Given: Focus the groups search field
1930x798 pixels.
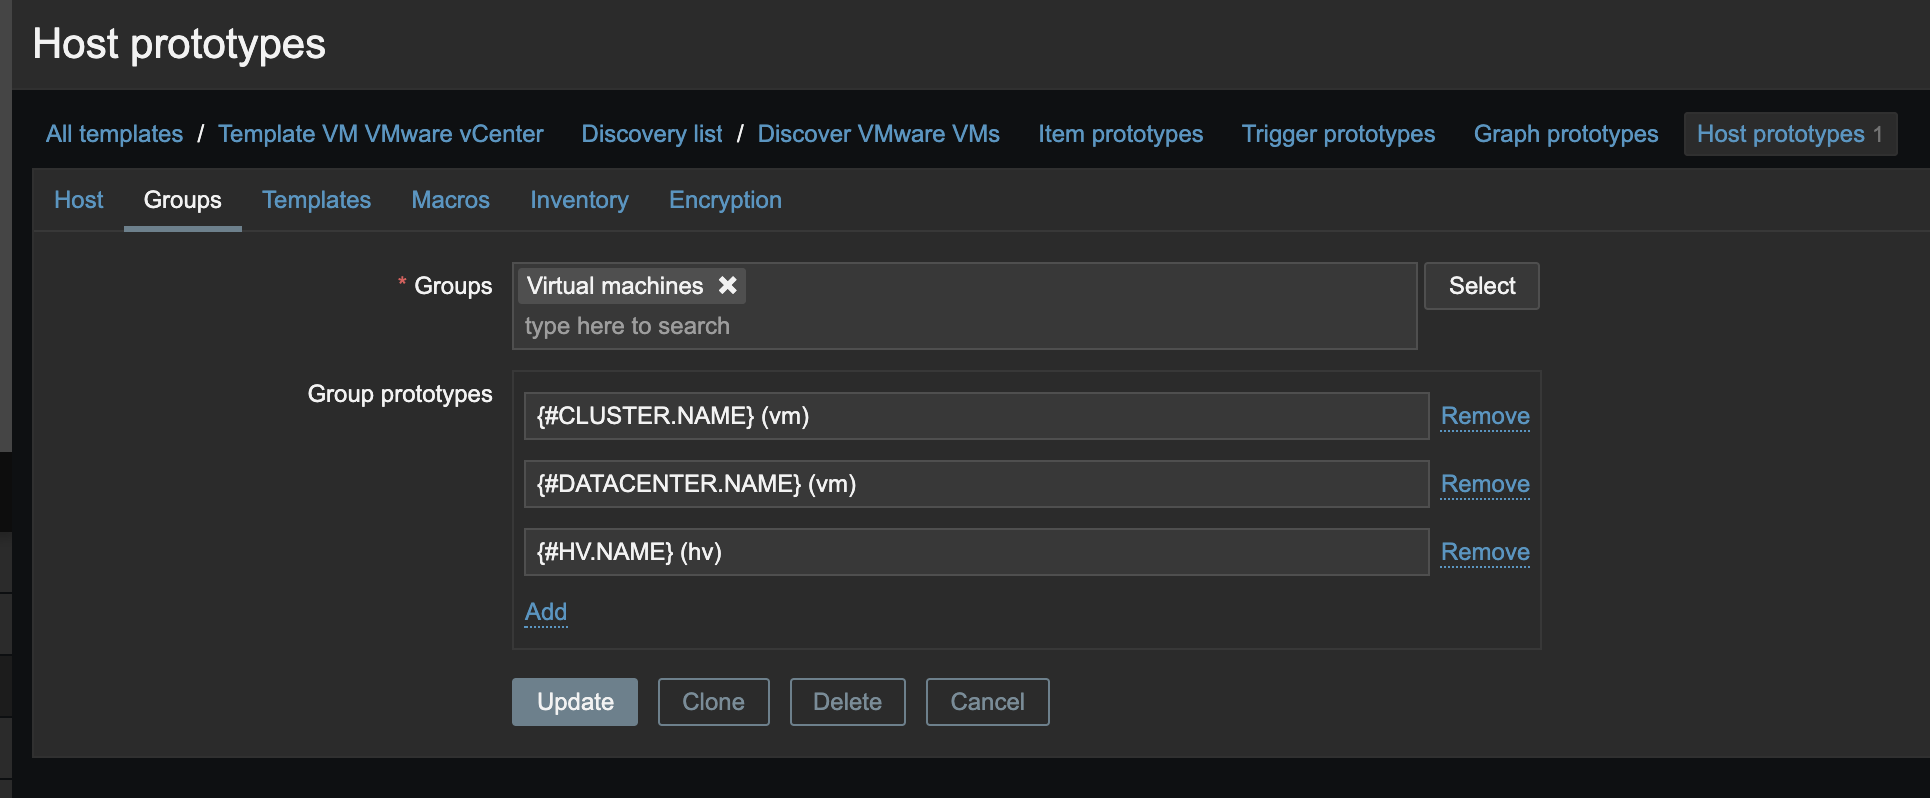Looking at the screenshot, I should [900, 326].
